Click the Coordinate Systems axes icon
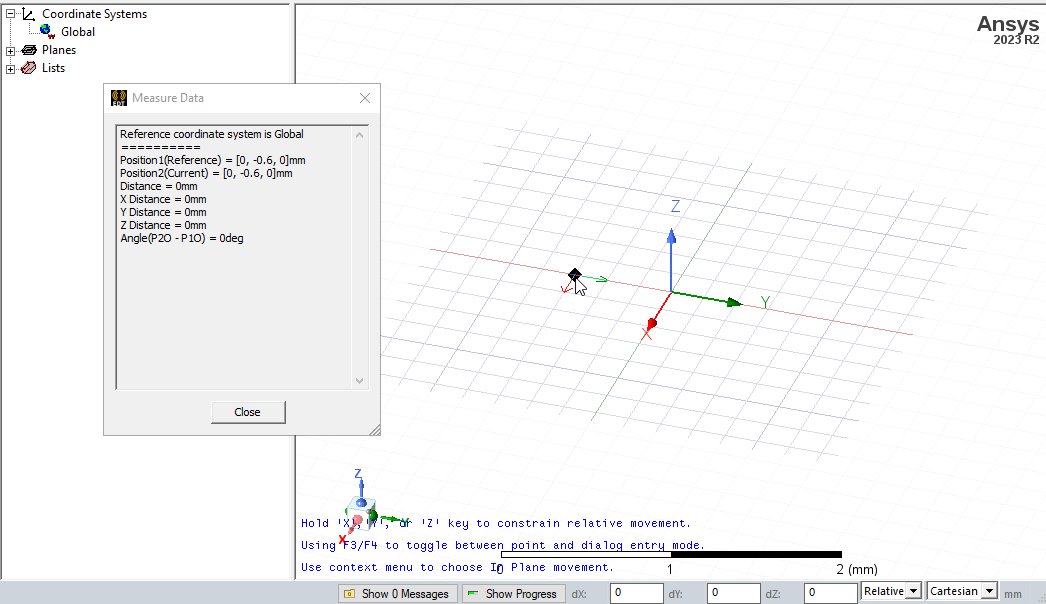Image resolution: width=1046 pixels, height=604 pixels. [27, 13]
